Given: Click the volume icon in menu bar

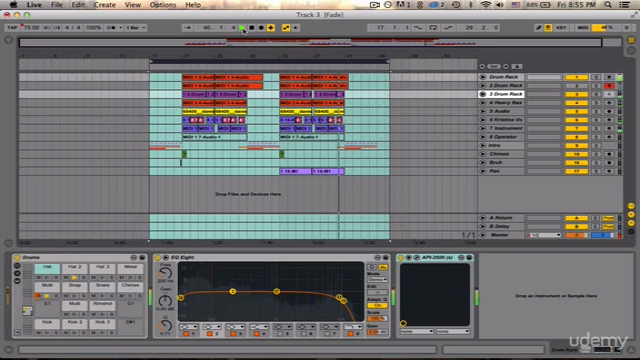Looking at the screenshot, I should 500,5.
